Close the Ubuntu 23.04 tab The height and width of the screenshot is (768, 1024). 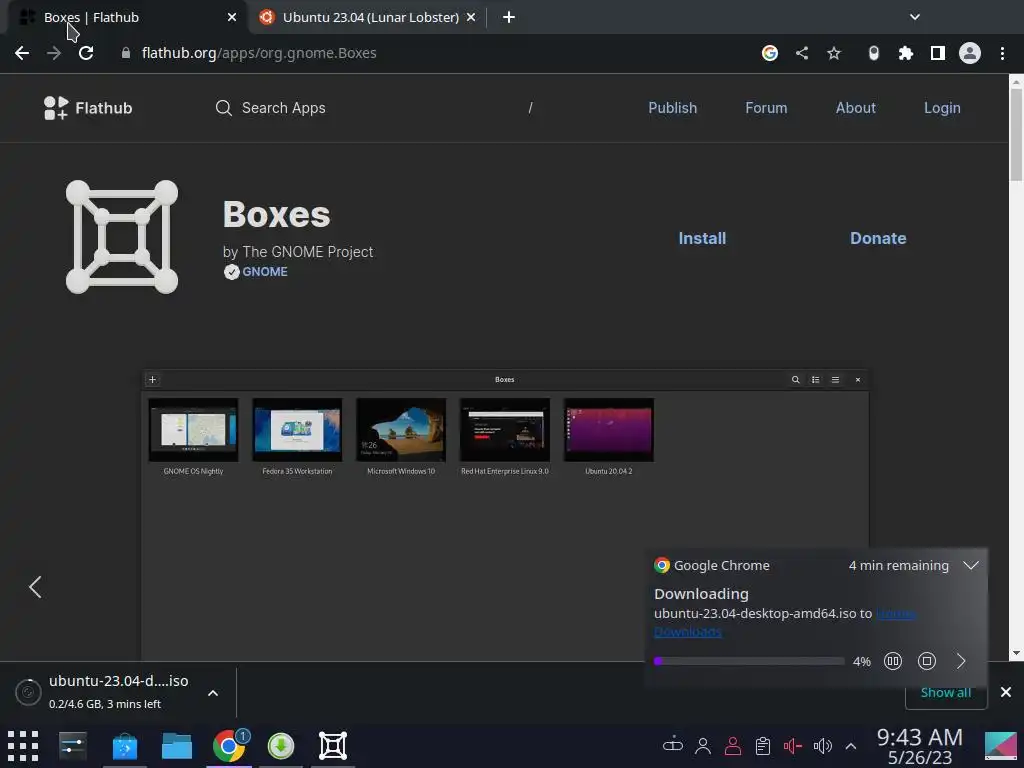click(x=471, y=17)
